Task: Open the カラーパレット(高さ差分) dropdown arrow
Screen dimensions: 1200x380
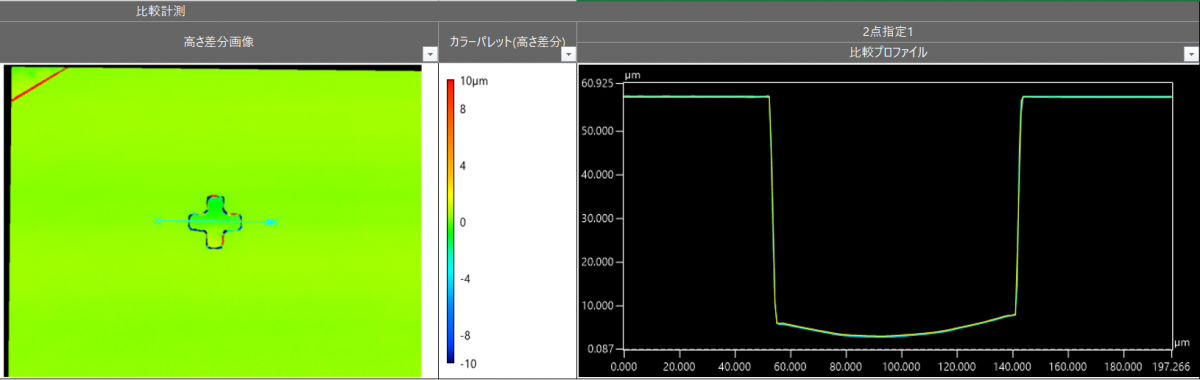Action: (x=569, y=54)
